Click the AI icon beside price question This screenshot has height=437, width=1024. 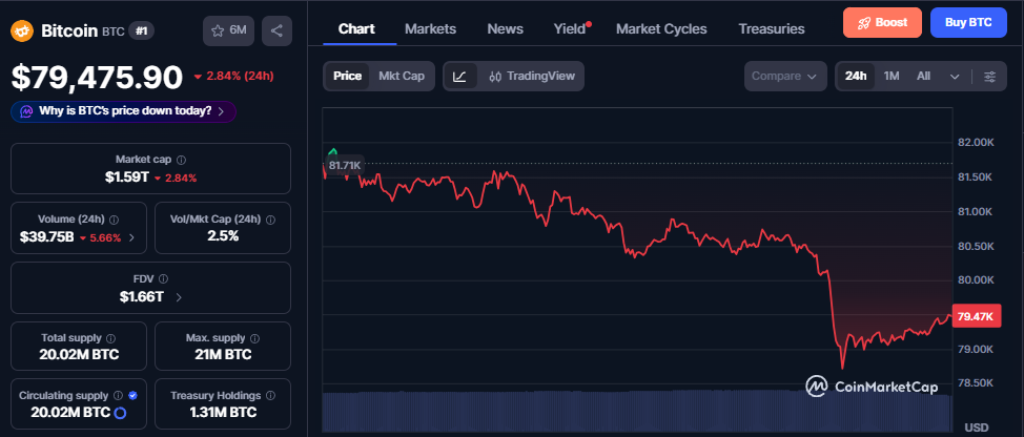tap(26, 111)
